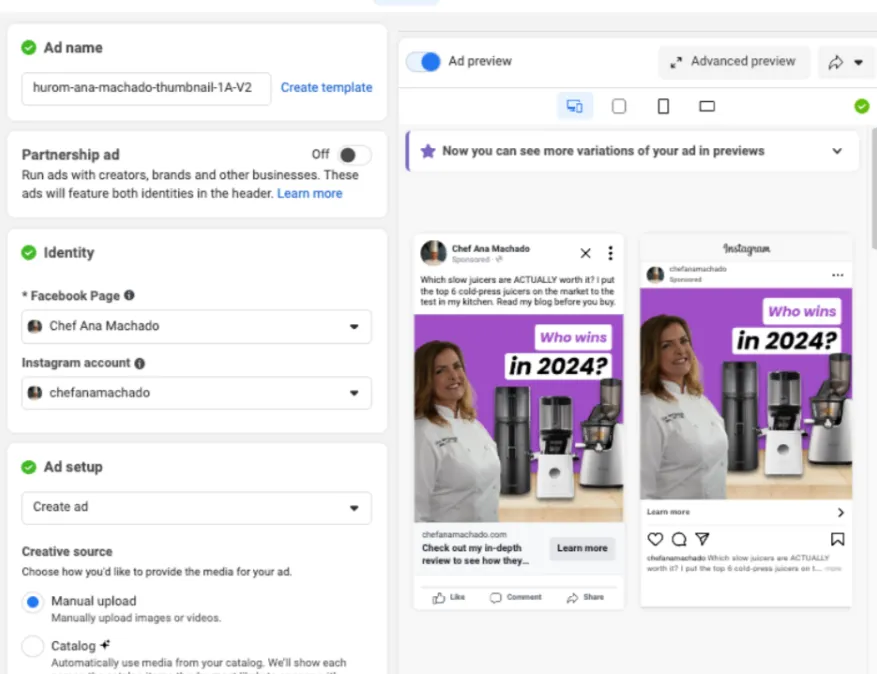
Task: Open Facebook preview three-dot menu
Action: pyautogui.click(x=610, y=253)
